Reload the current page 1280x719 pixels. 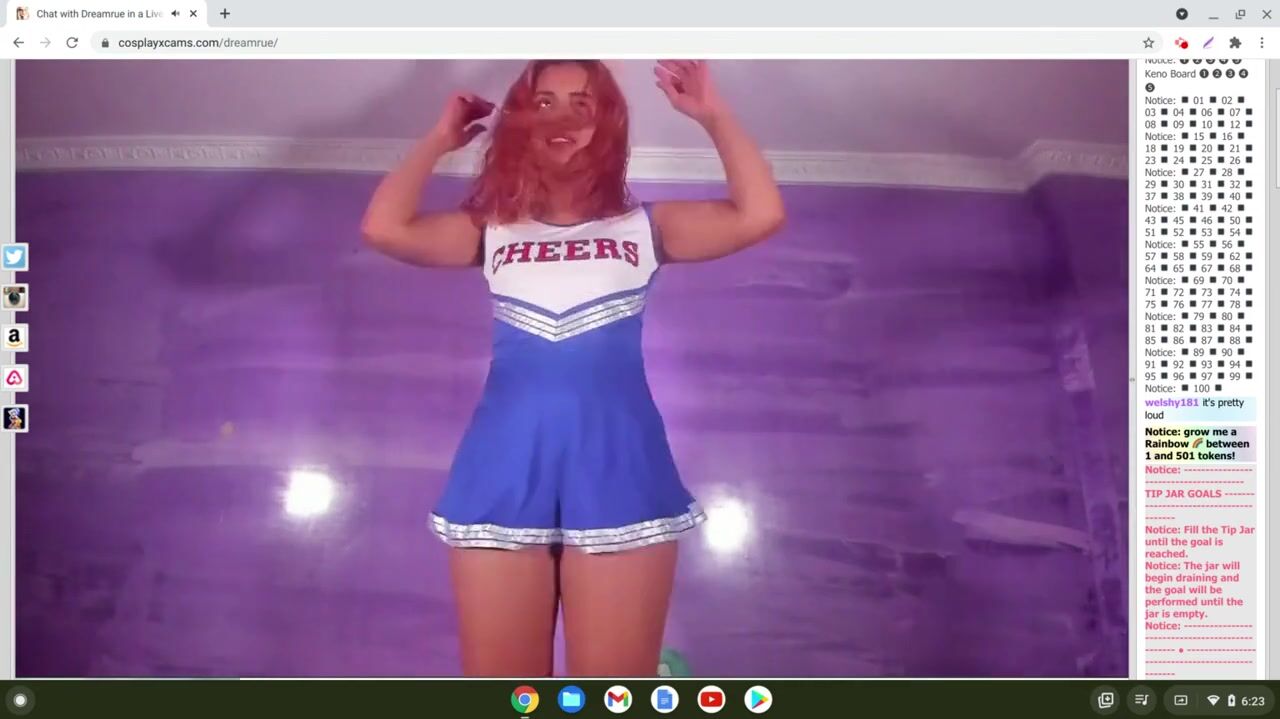72,43
